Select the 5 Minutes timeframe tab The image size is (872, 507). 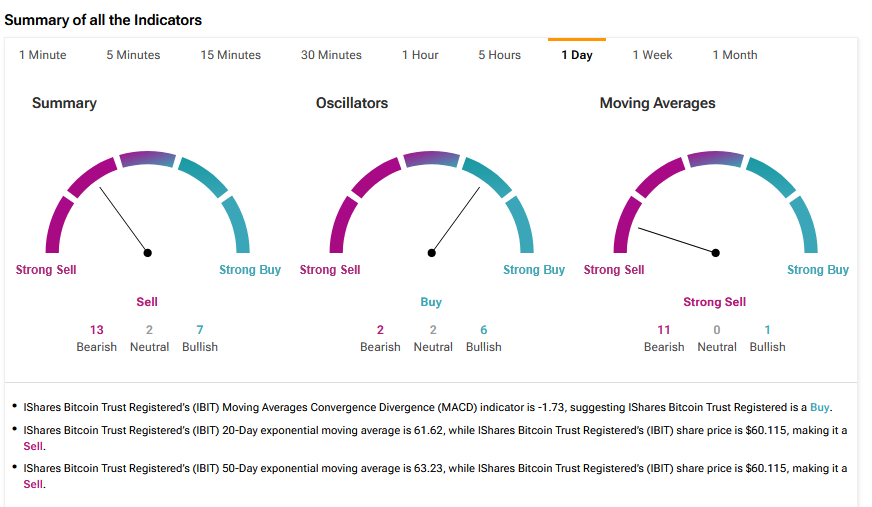133,55
